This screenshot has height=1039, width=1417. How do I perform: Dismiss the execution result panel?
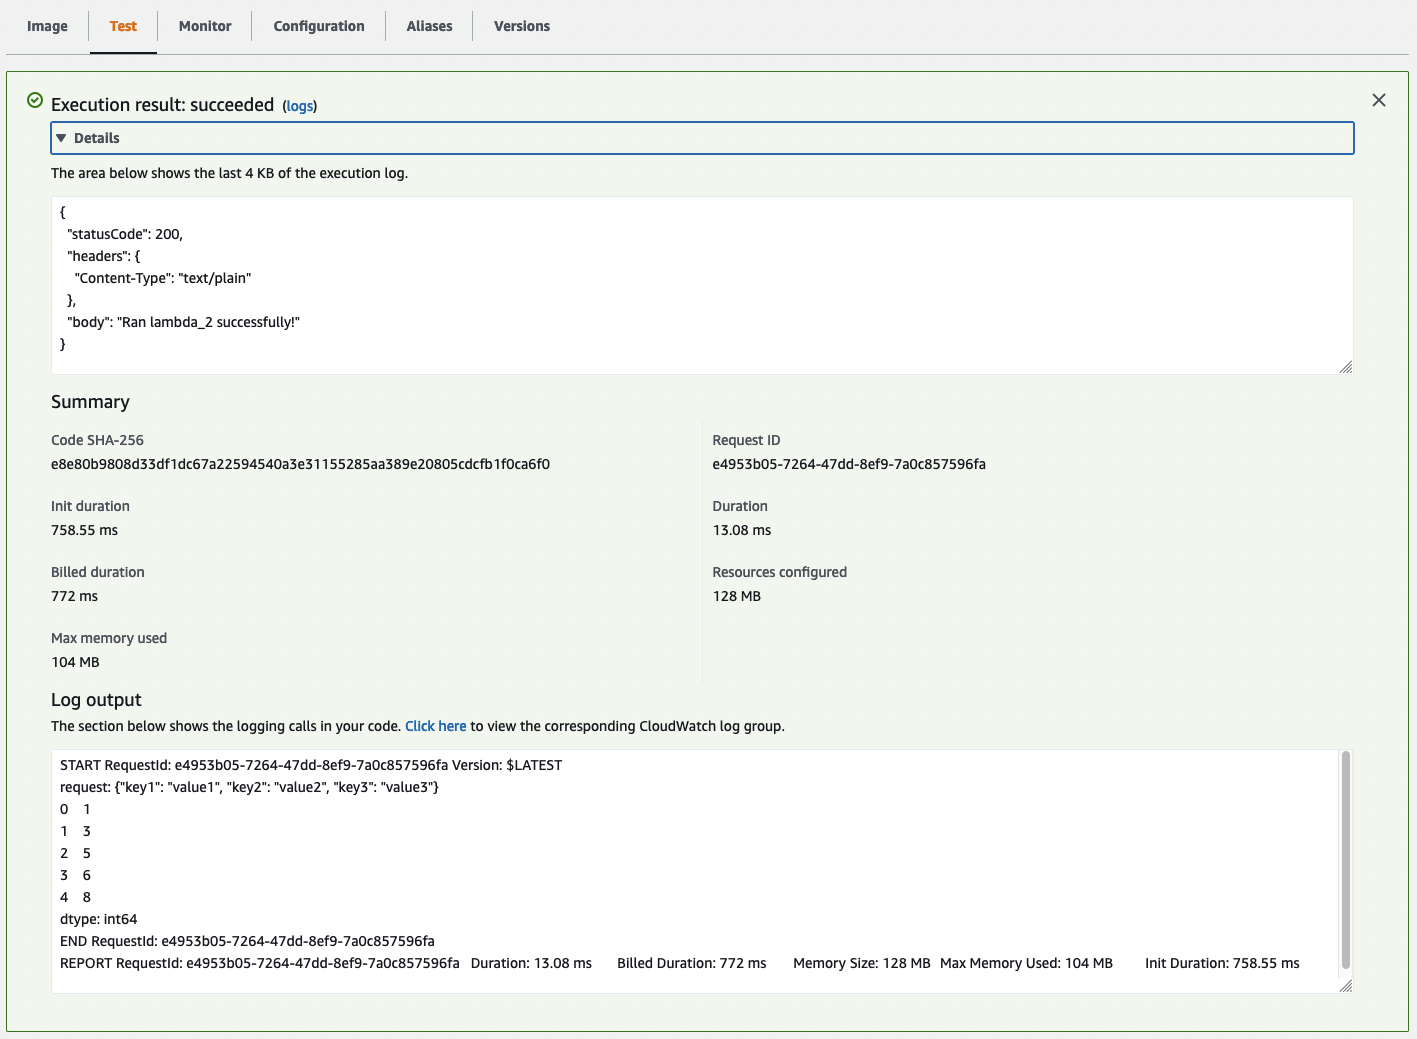(x=1379, y=100)
